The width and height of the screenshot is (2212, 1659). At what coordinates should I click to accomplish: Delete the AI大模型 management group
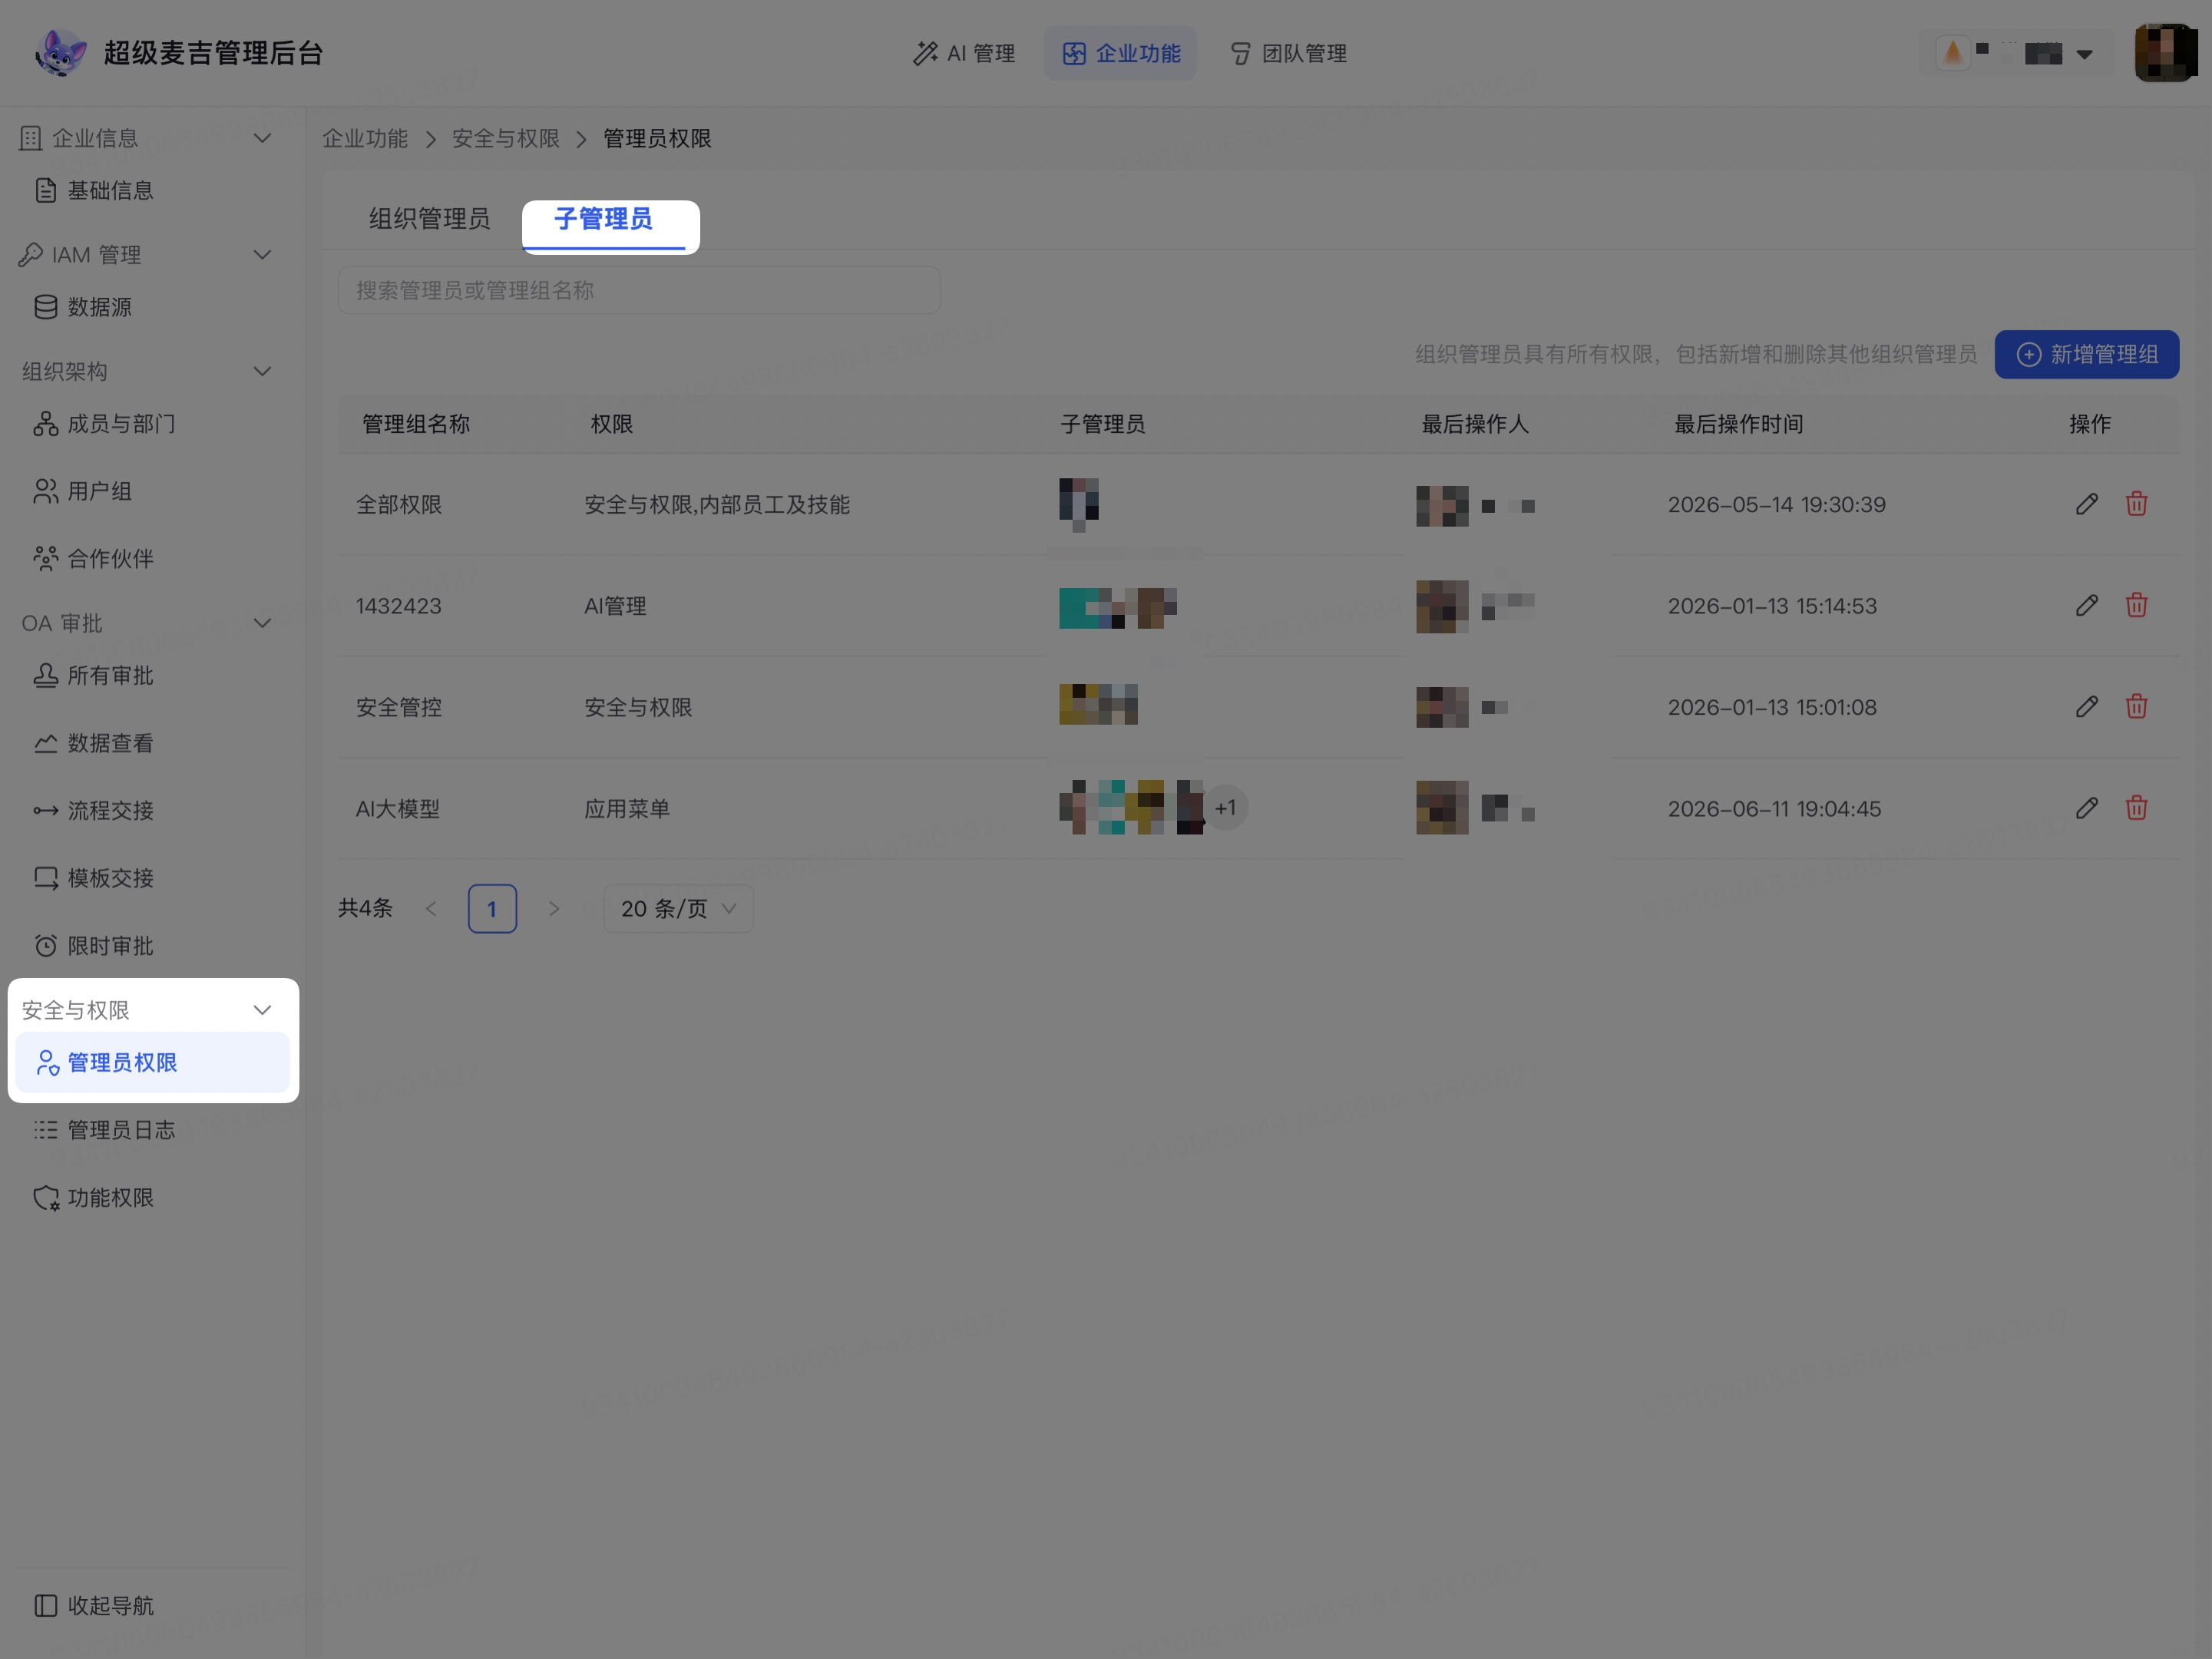2136,808
